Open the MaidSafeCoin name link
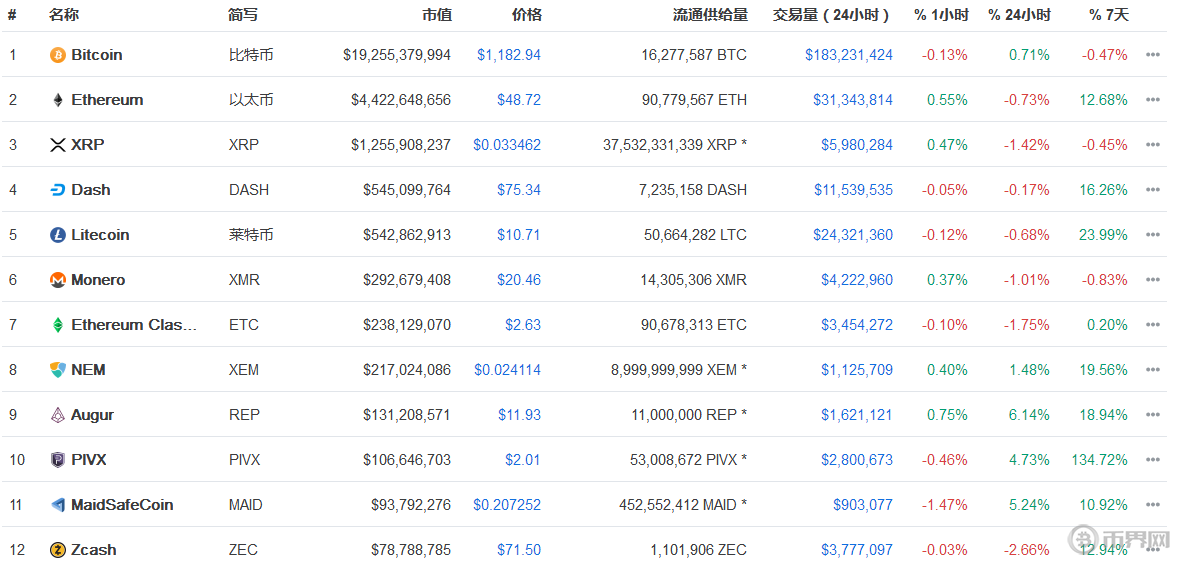Viewport: 1181px width, 567px height. (x=122, y=505)
